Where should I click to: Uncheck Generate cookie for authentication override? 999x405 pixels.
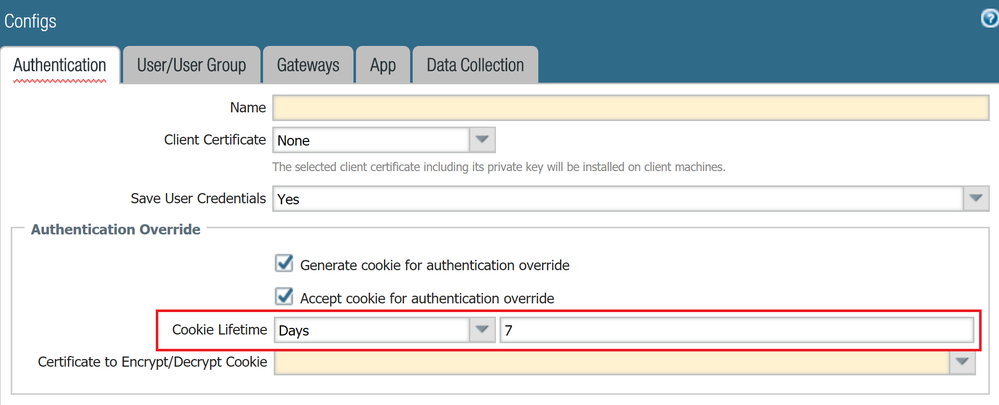click(284, 264)
